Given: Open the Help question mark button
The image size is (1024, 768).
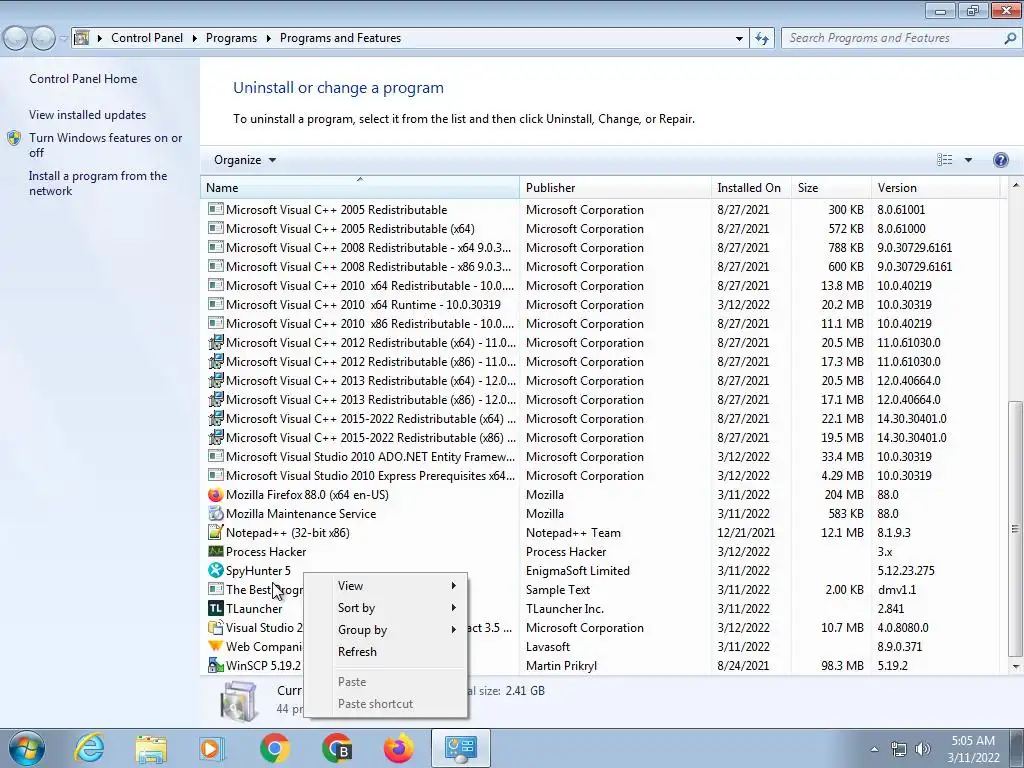Looking at the screenshot, I should pos(1000,160).
